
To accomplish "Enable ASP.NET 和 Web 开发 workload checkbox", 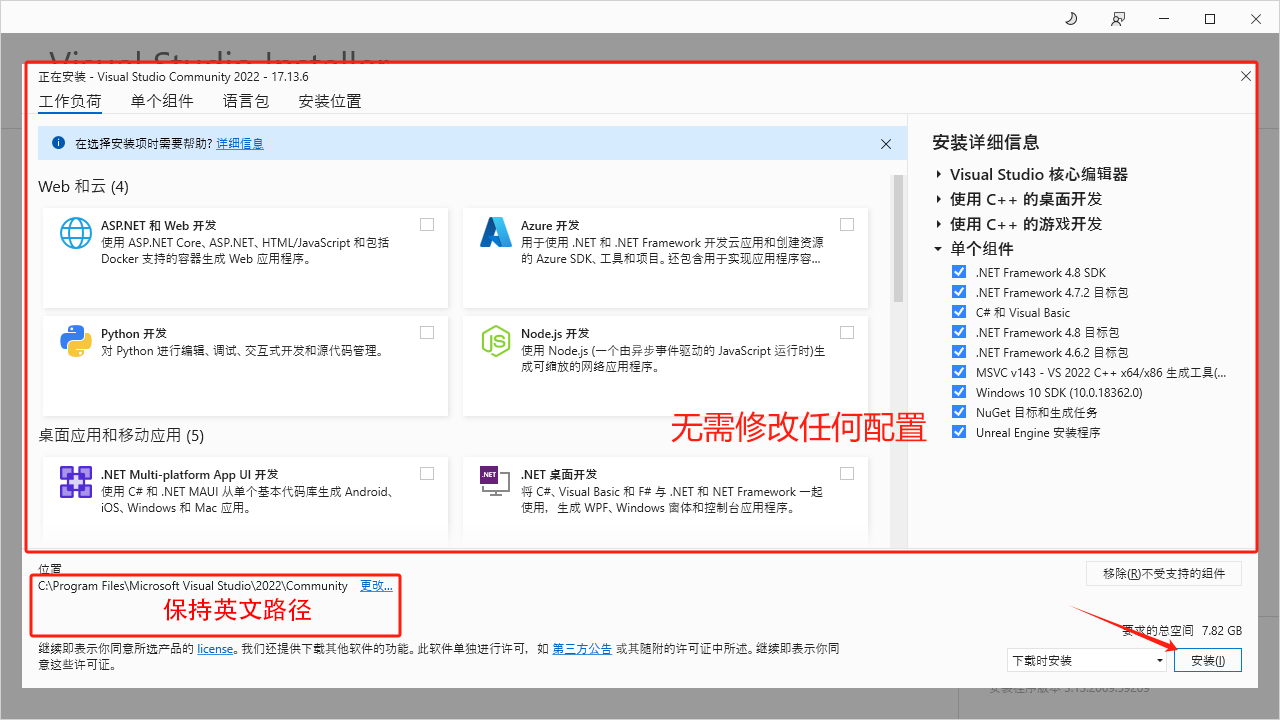I will (427, 224).
